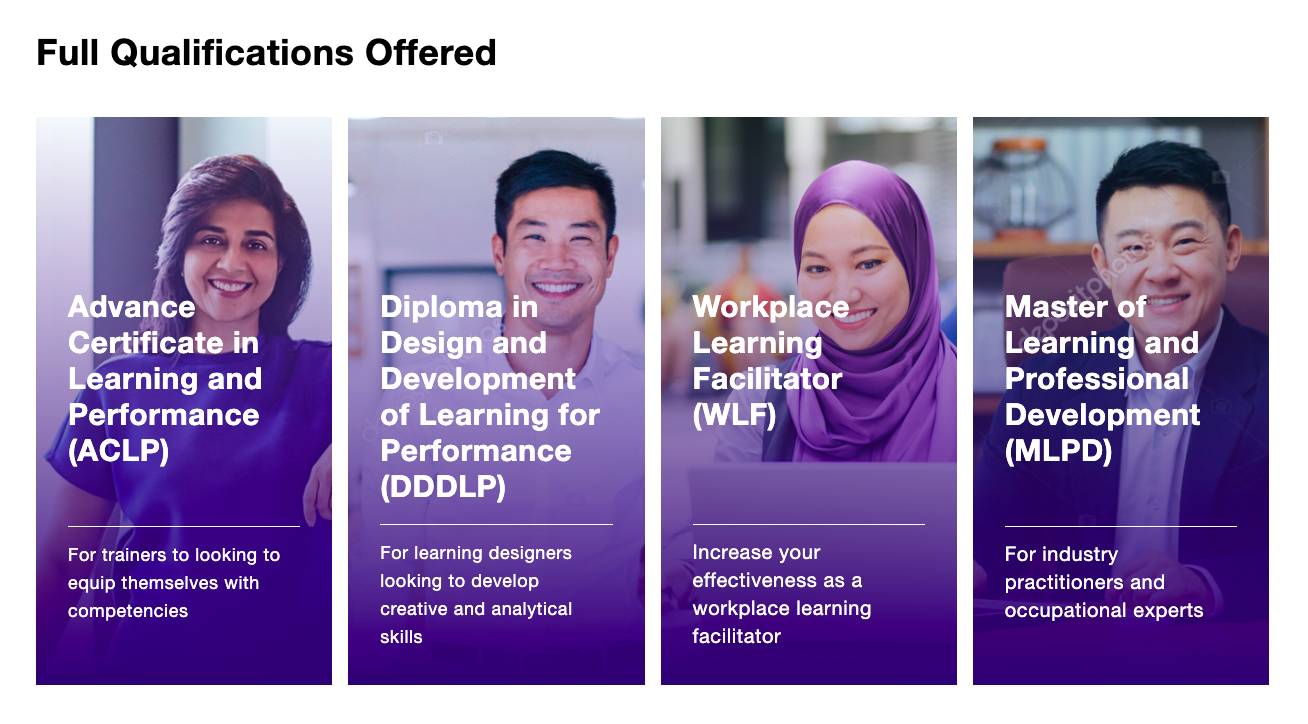Click the Full Qualifications Offered heading

[x=266, y=52]
